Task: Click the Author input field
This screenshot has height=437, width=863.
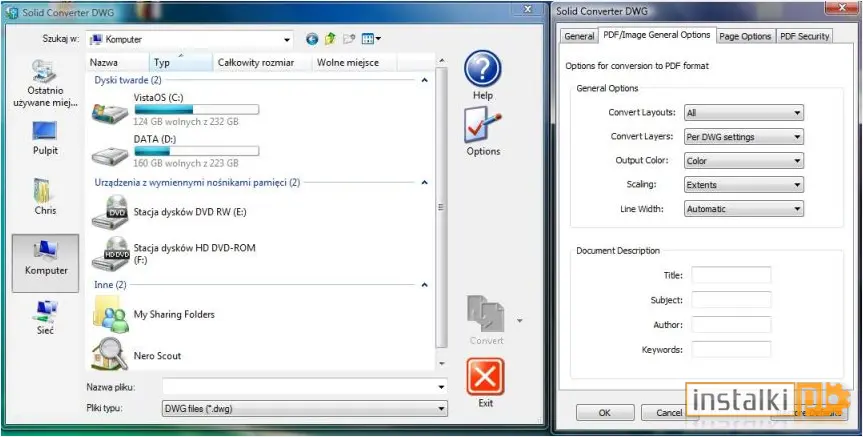Action: (x=731, y=325)
